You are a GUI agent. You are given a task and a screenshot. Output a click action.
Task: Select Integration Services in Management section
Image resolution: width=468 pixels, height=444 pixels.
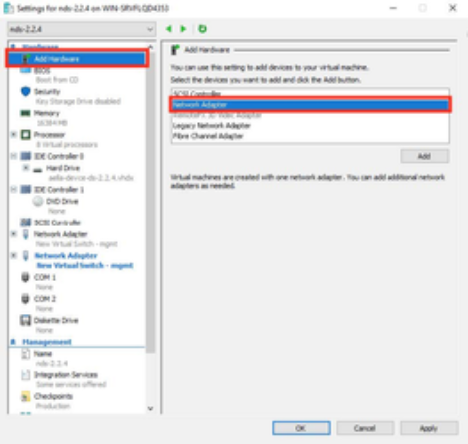(66, 375)
